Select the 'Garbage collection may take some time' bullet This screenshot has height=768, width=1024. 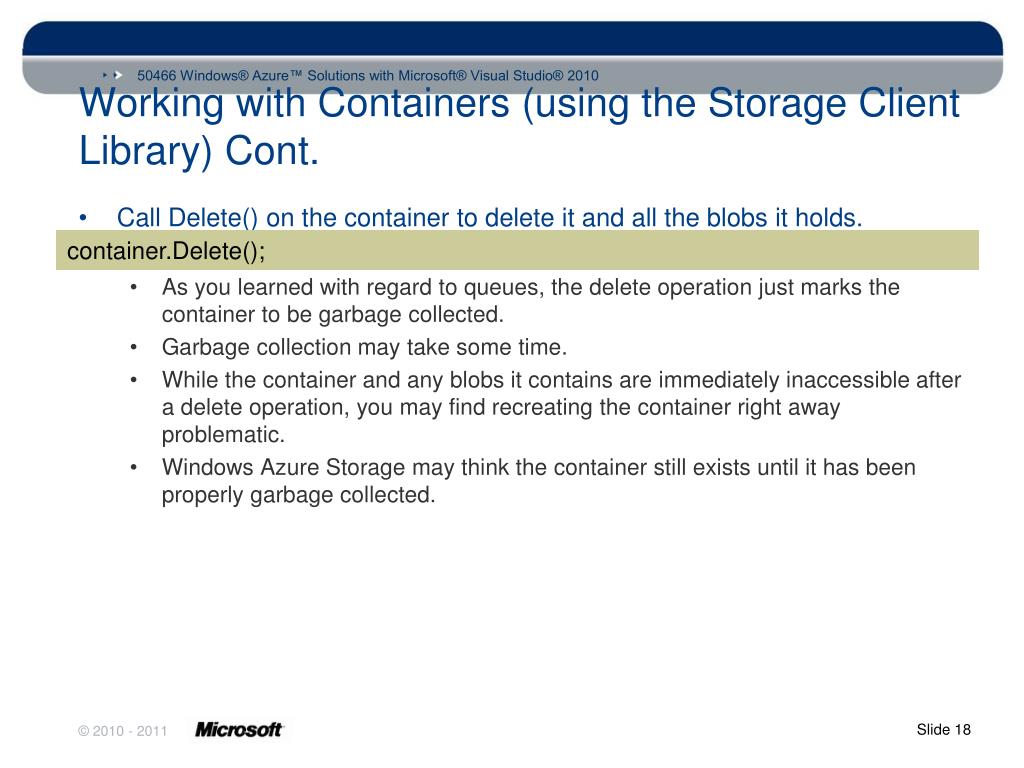tap(364, 347)
